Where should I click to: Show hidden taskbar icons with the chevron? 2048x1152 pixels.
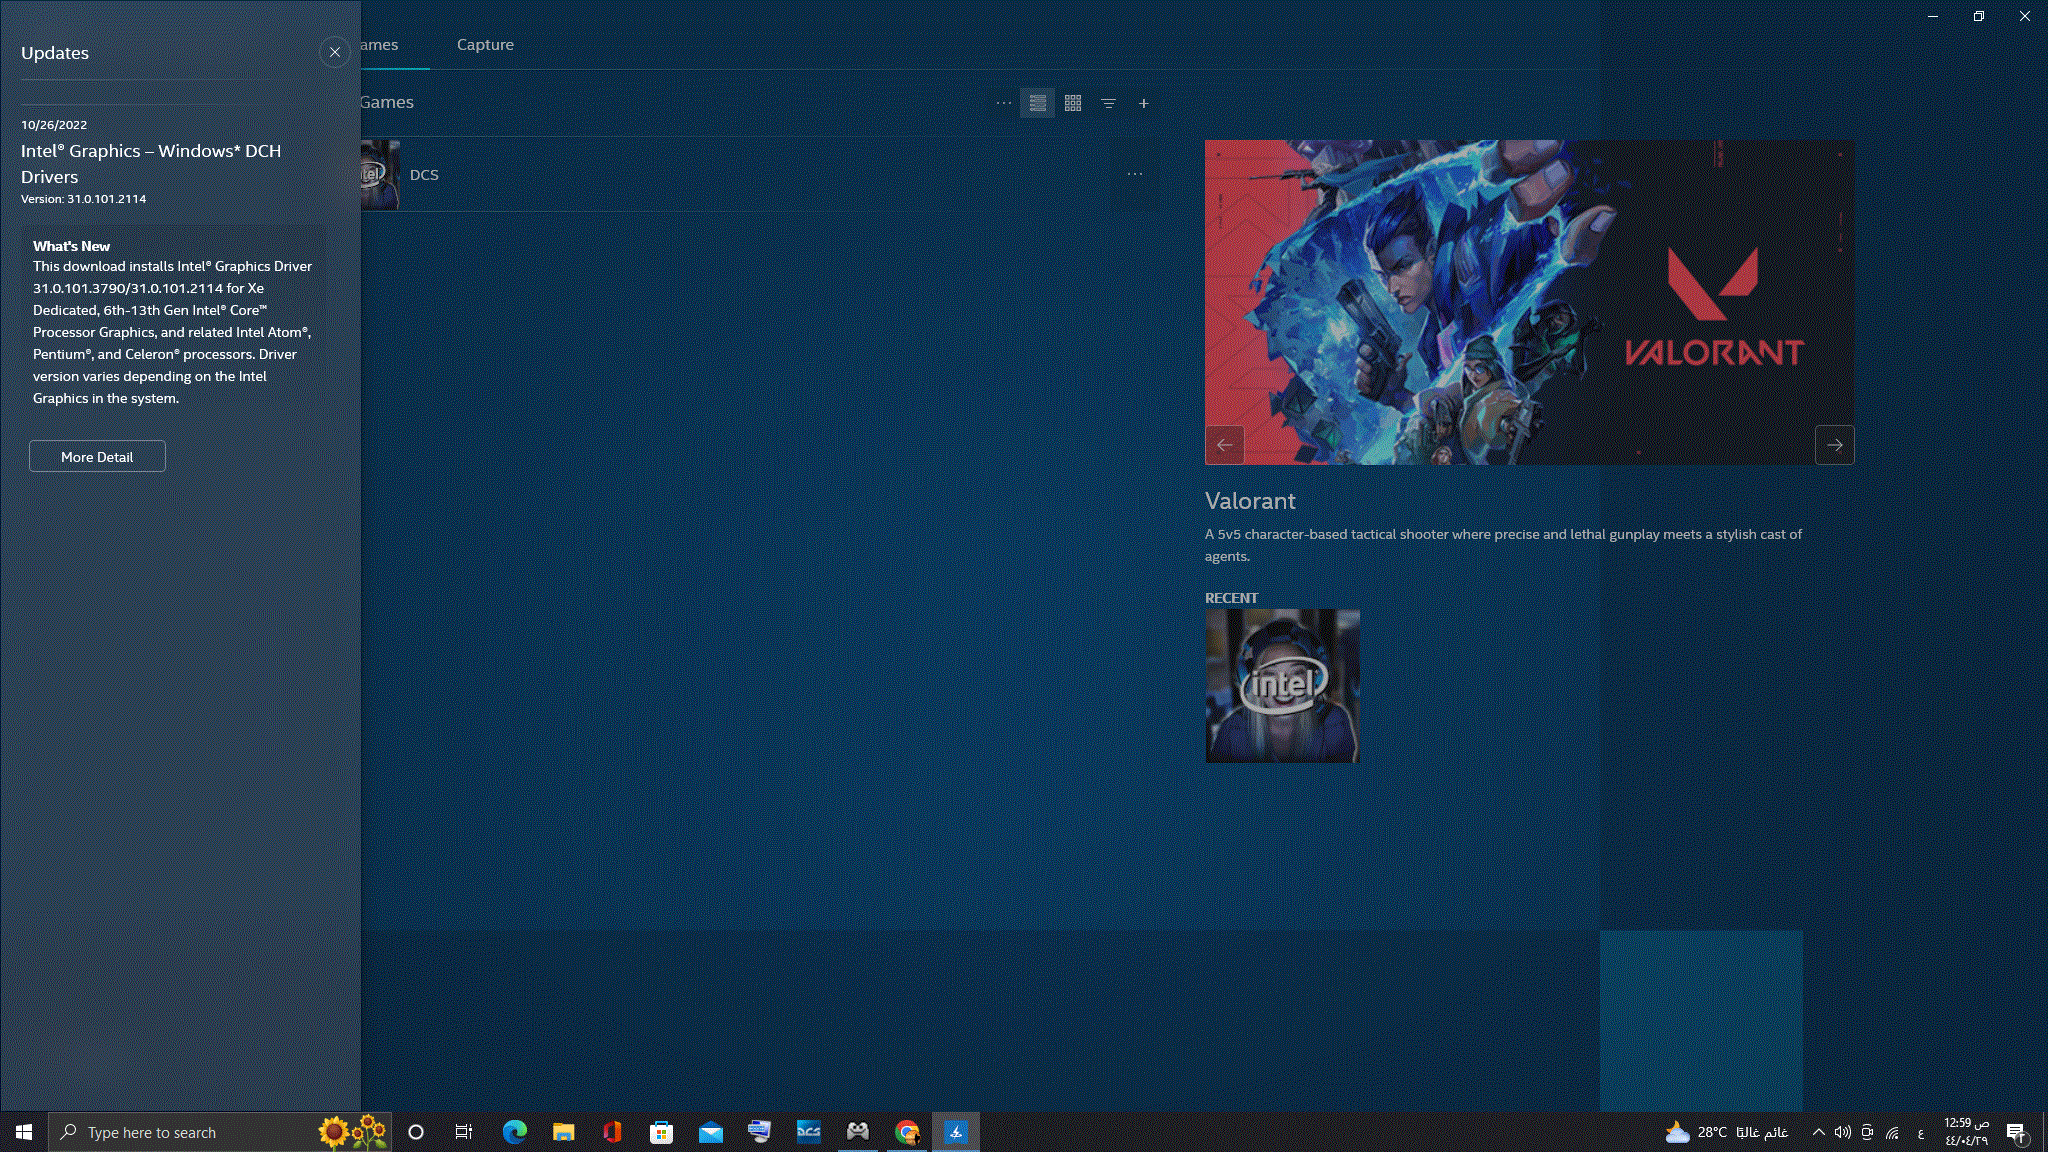click(x=1817, y=1132)
